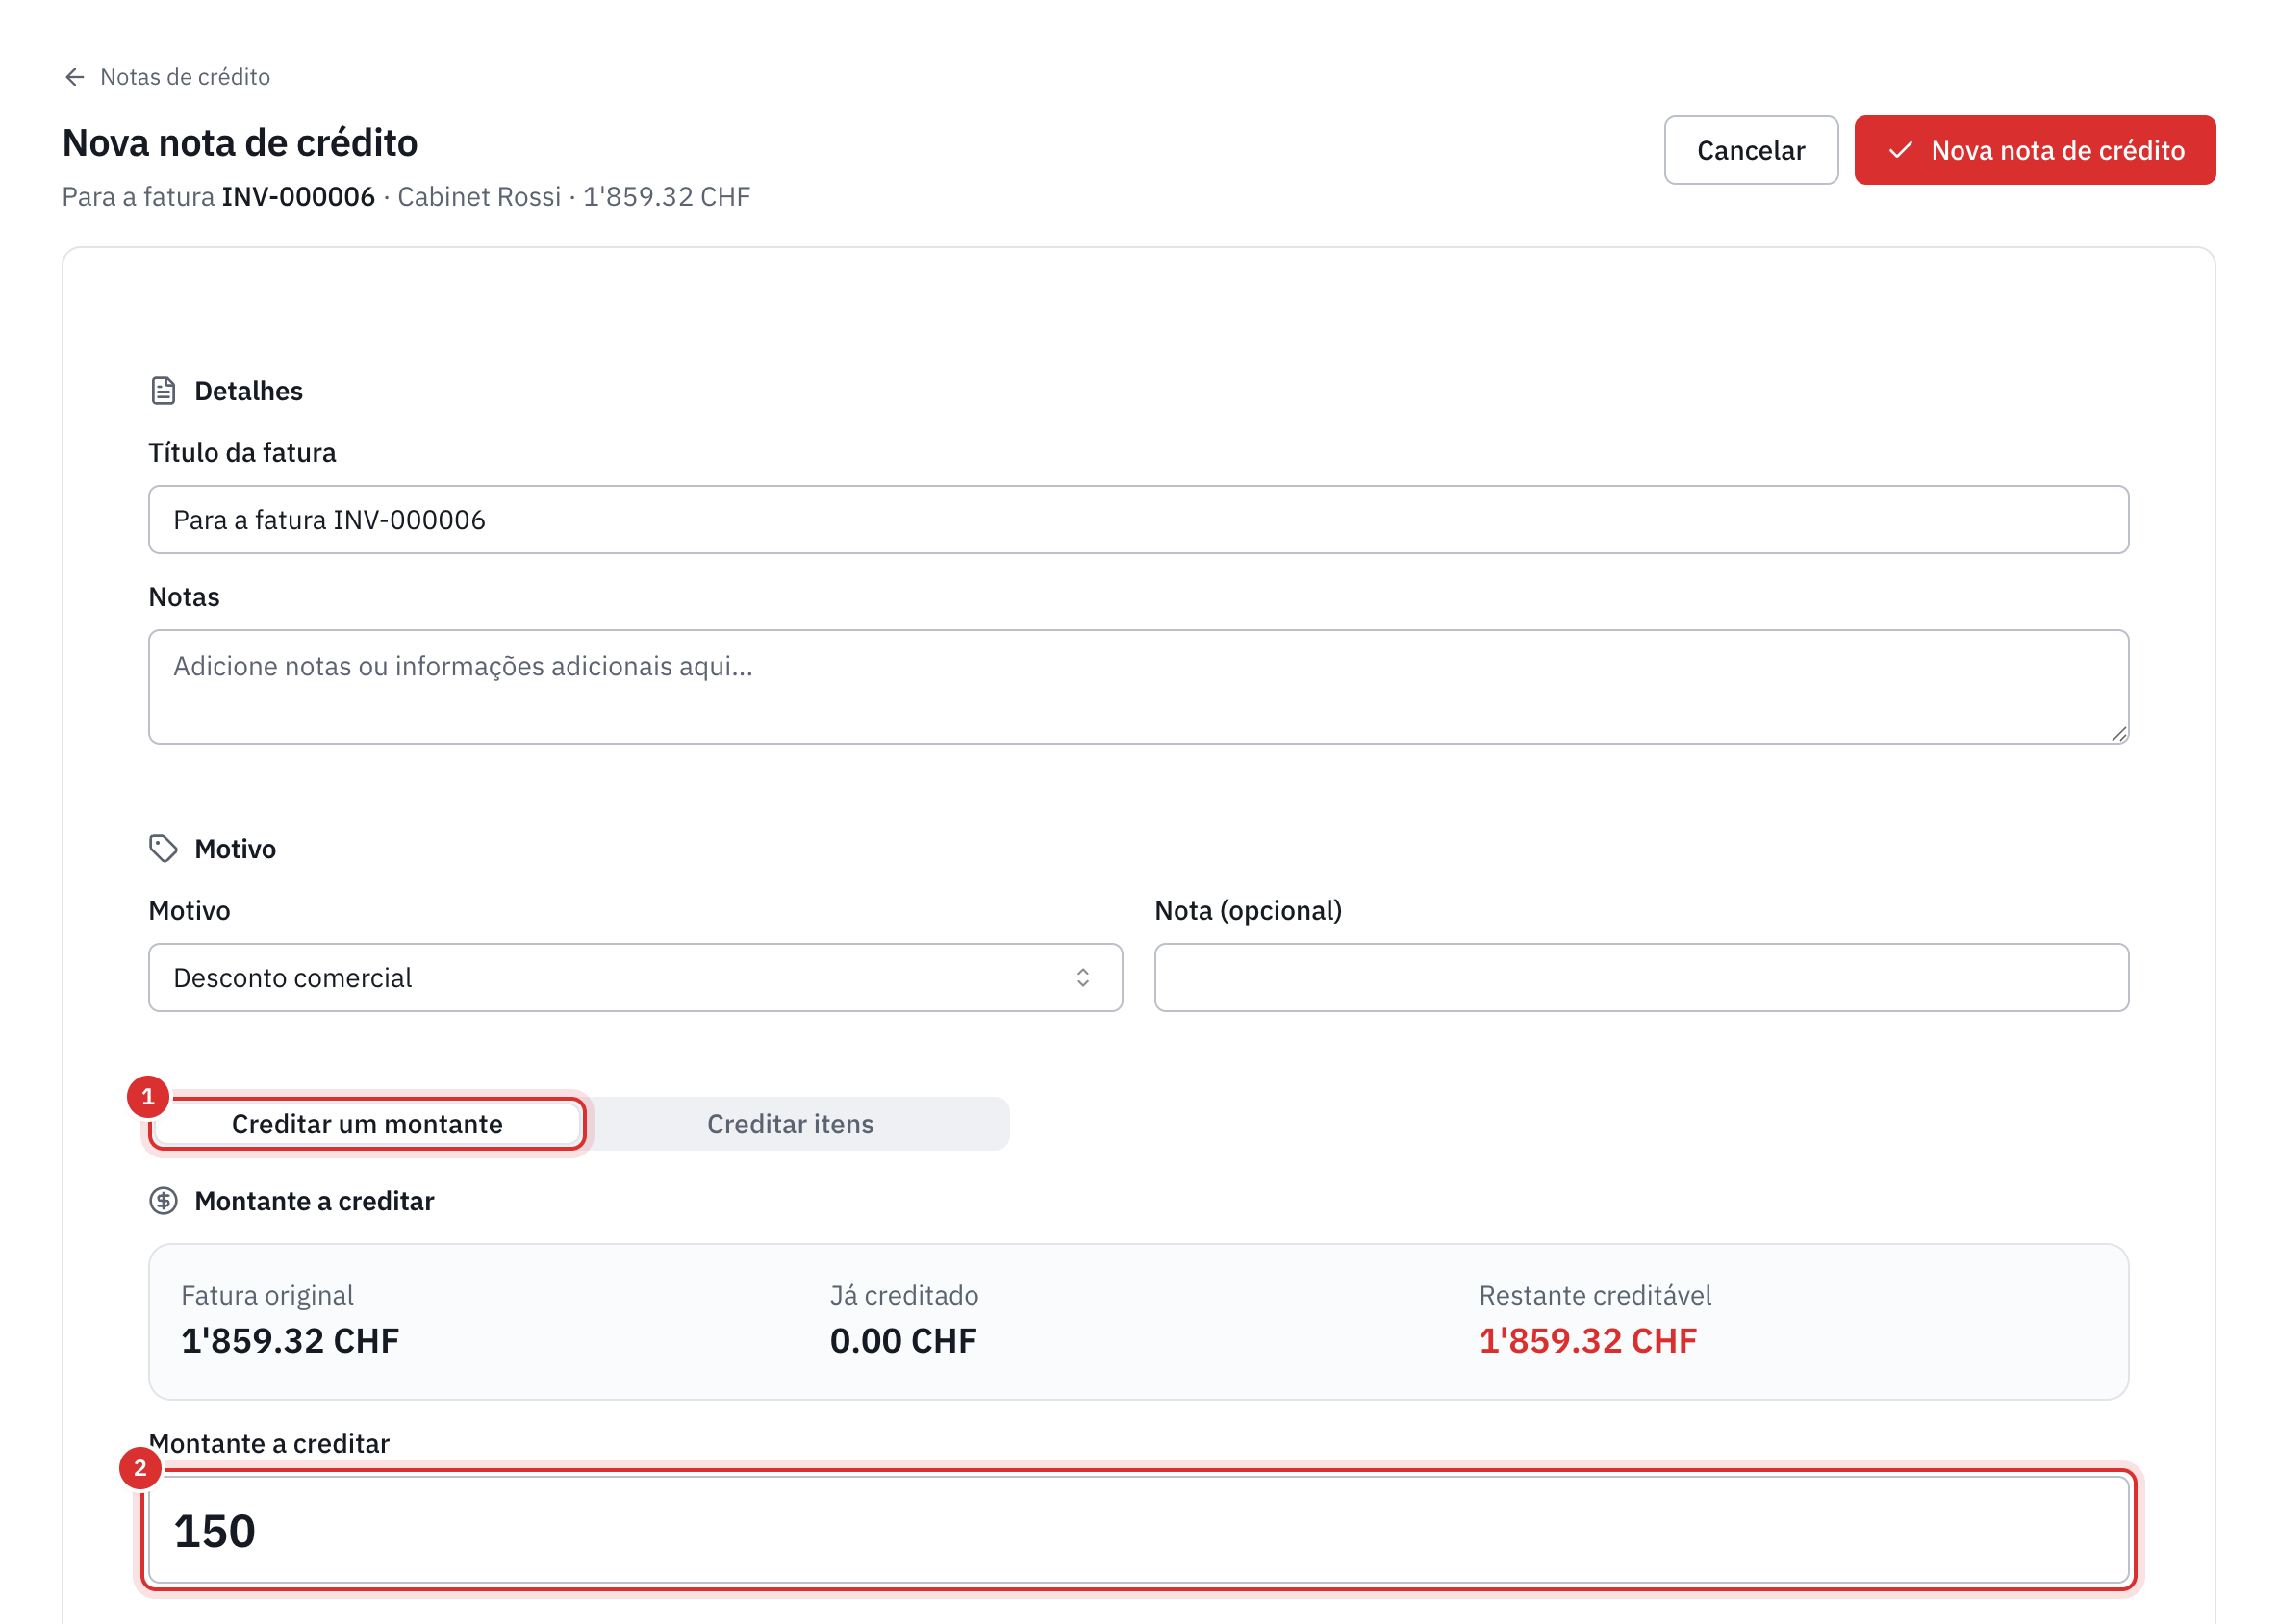Click the dollar coin icon beside Montante a creditar

[x=163, y=1201]
